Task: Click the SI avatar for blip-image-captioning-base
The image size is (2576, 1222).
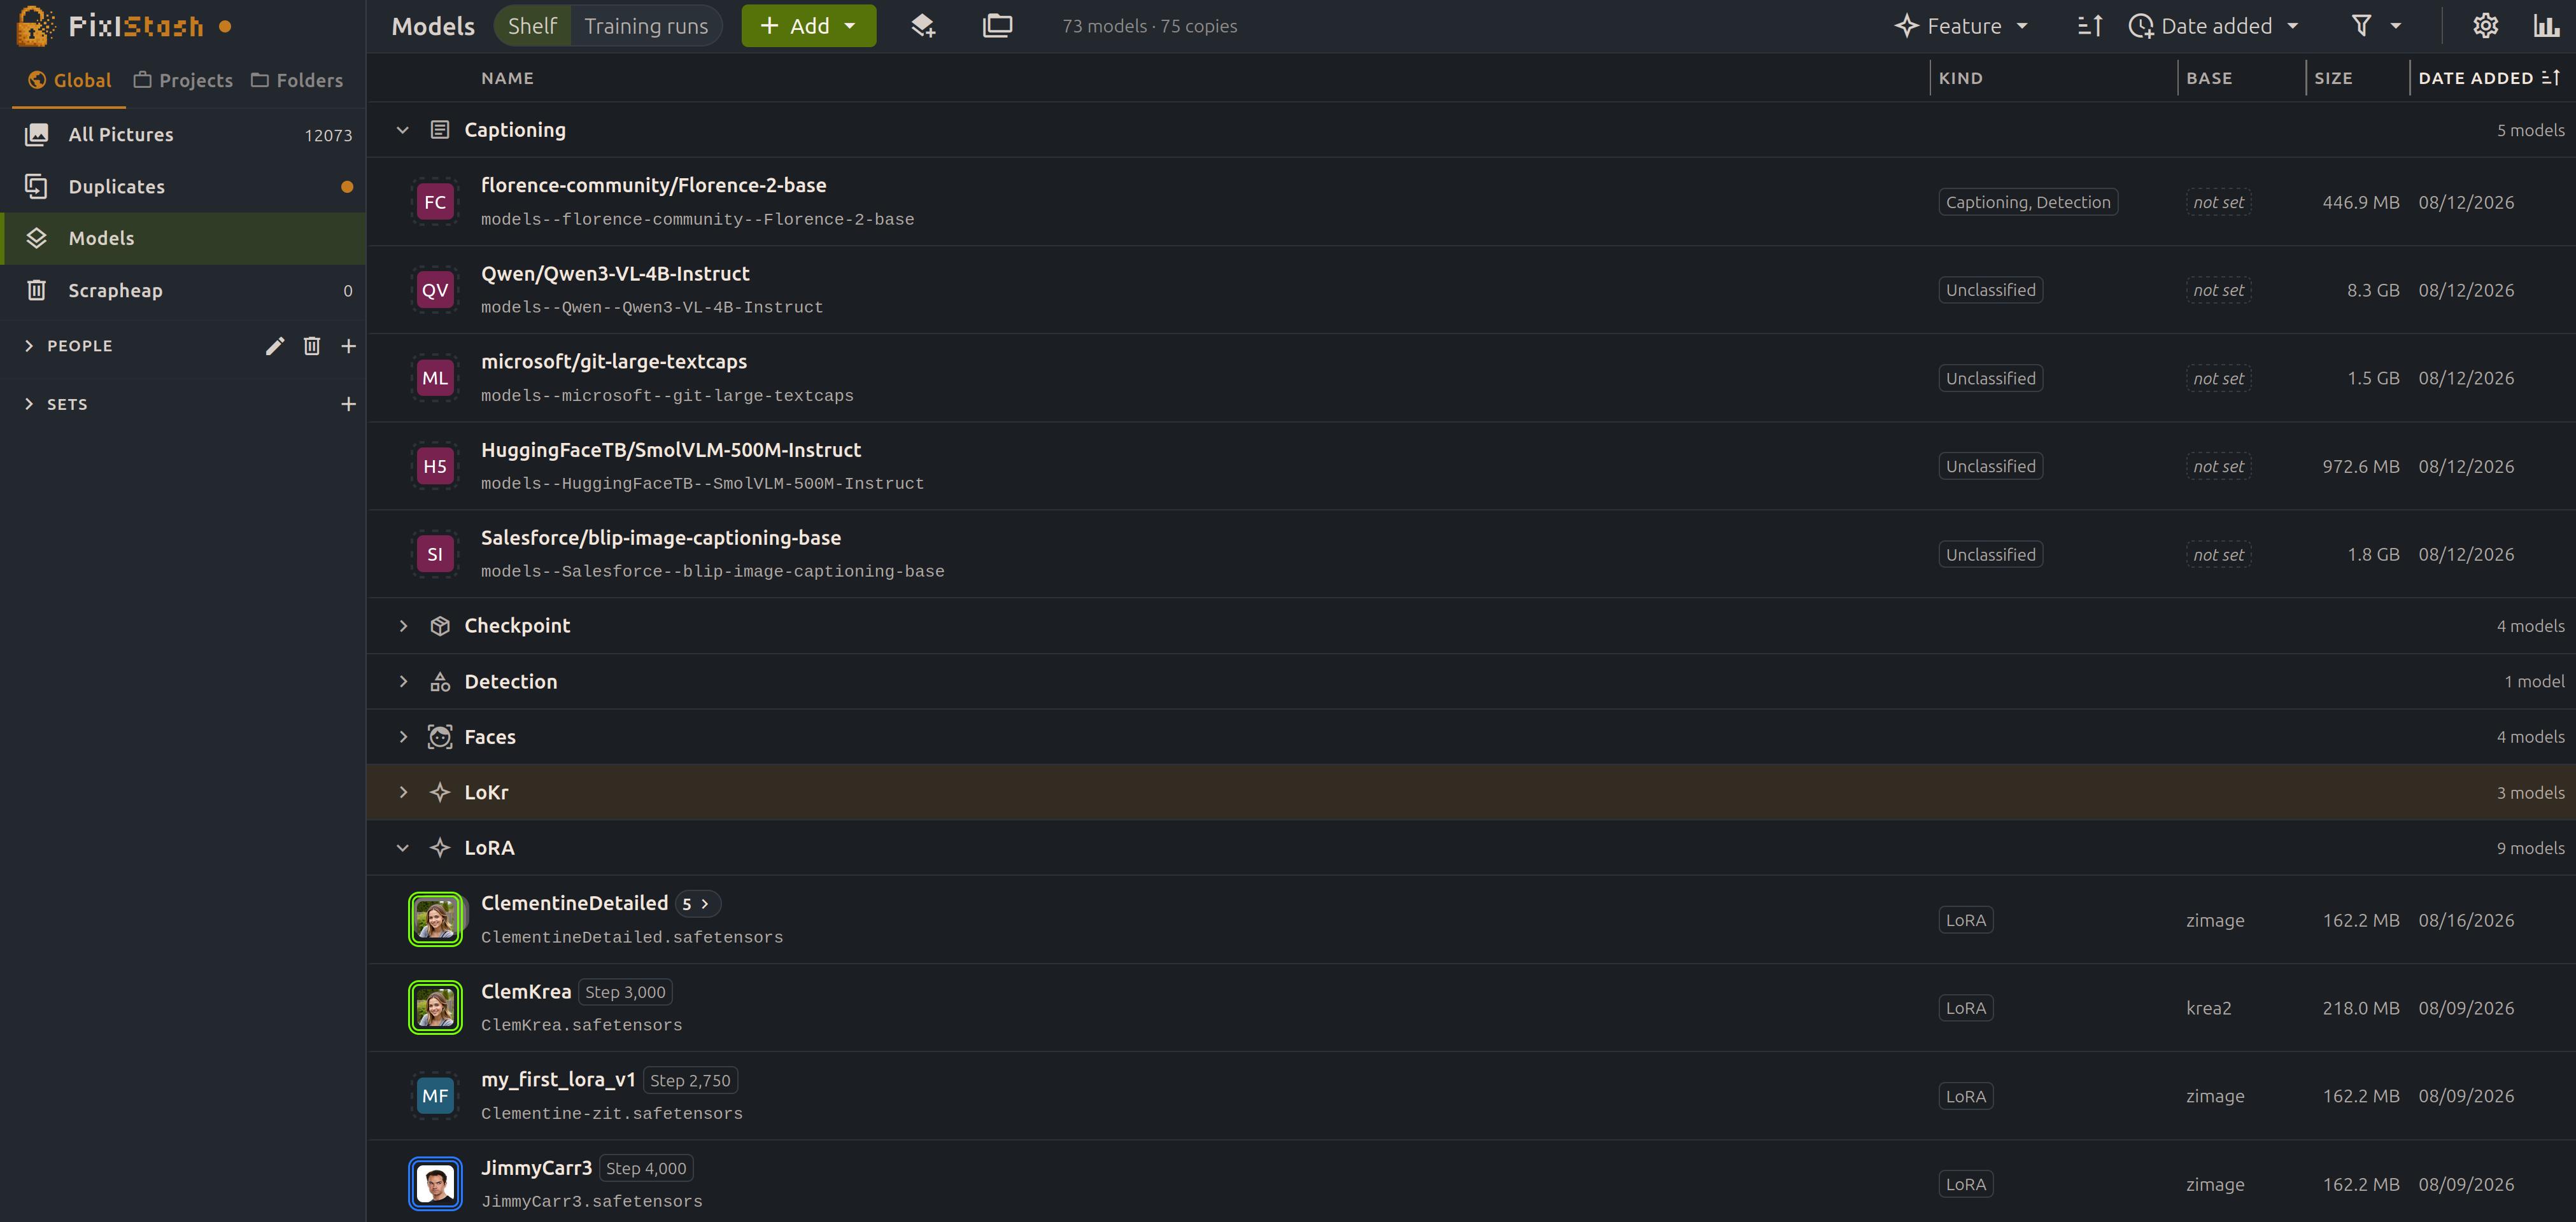Action: point(435,554)
